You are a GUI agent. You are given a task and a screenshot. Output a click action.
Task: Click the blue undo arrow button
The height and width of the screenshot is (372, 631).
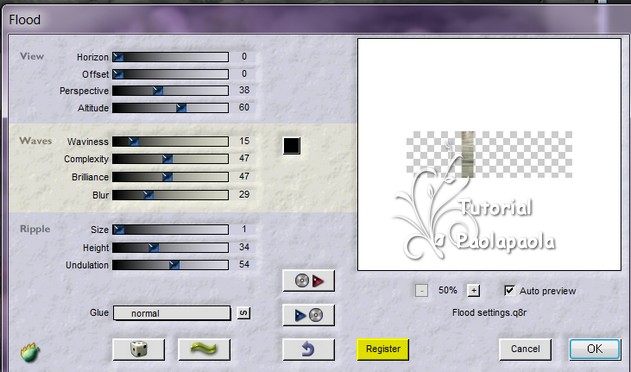[308, 349]
